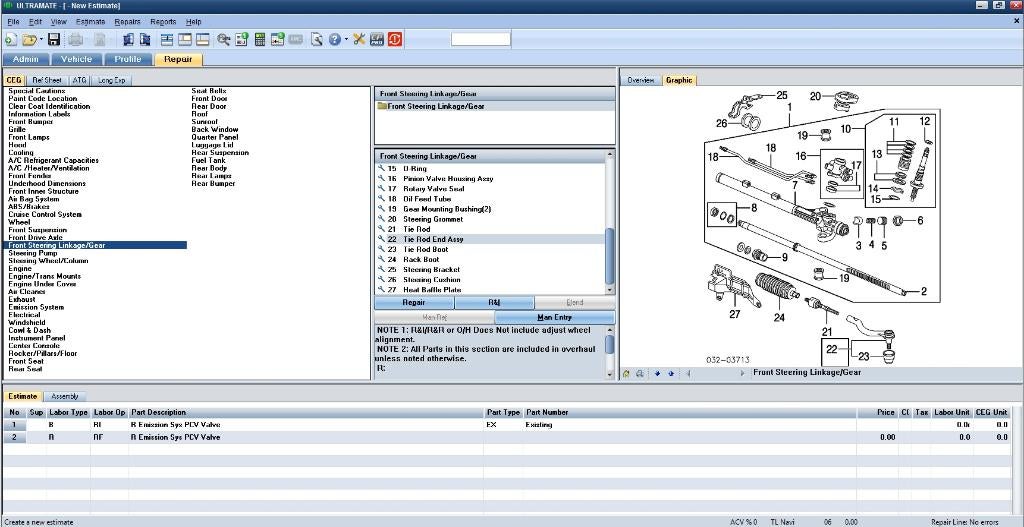The height and width of the screenshot is (527, 1024).
Task: Open the Estimate menu
Action: [90, 22]
